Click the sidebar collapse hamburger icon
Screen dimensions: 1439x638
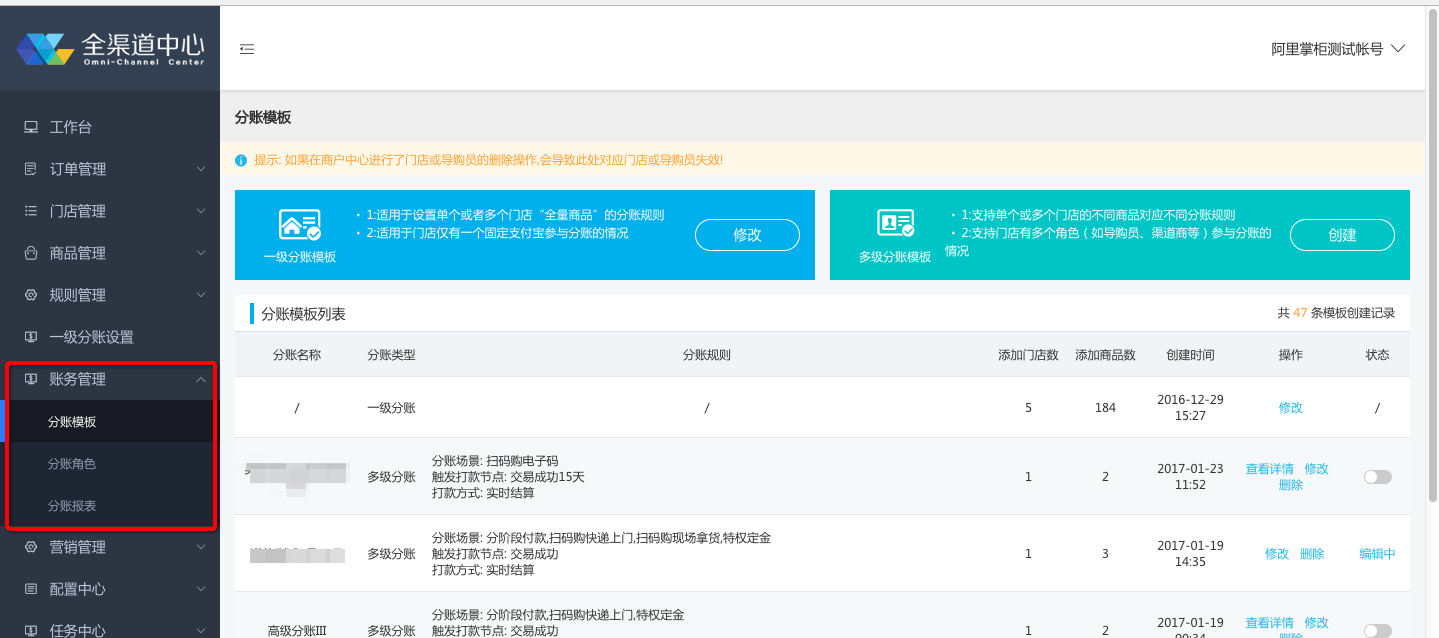[247, 49]
